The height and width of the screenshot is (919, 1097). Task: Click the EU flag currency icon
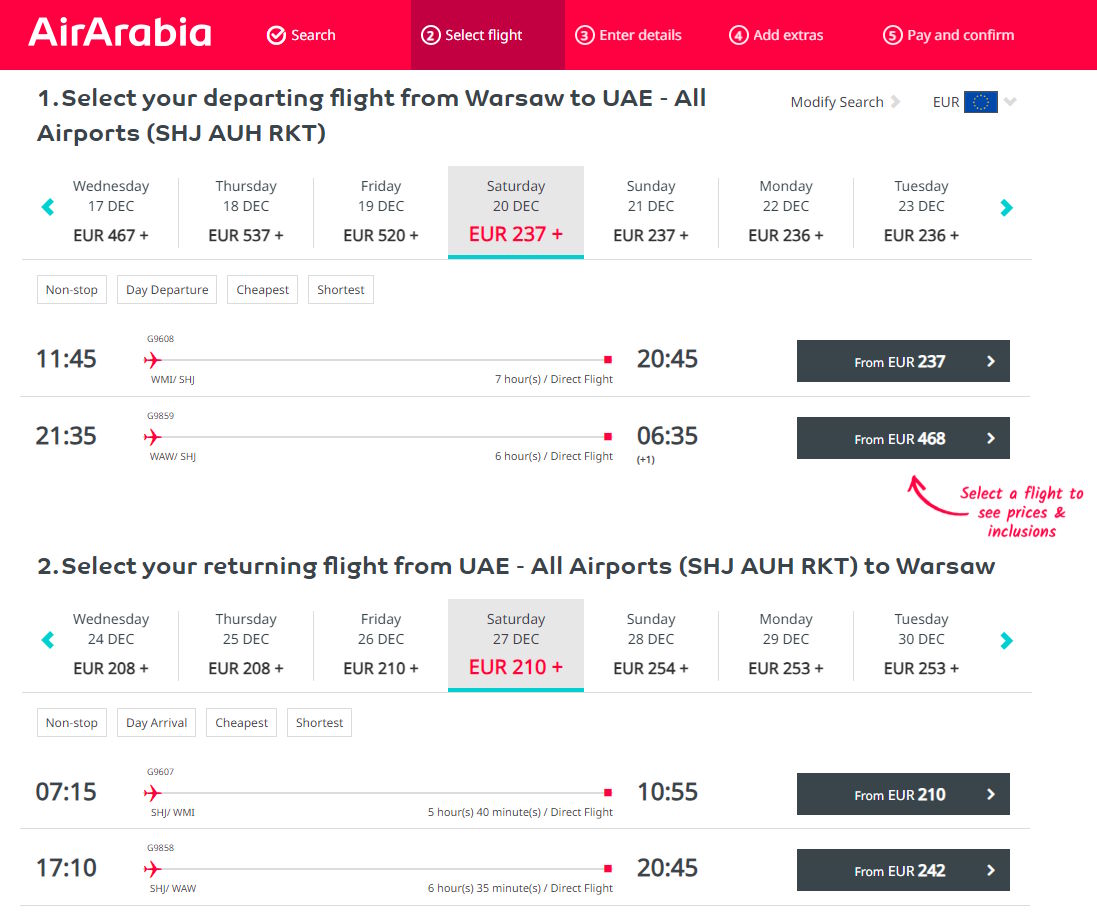tap(980, 102)
